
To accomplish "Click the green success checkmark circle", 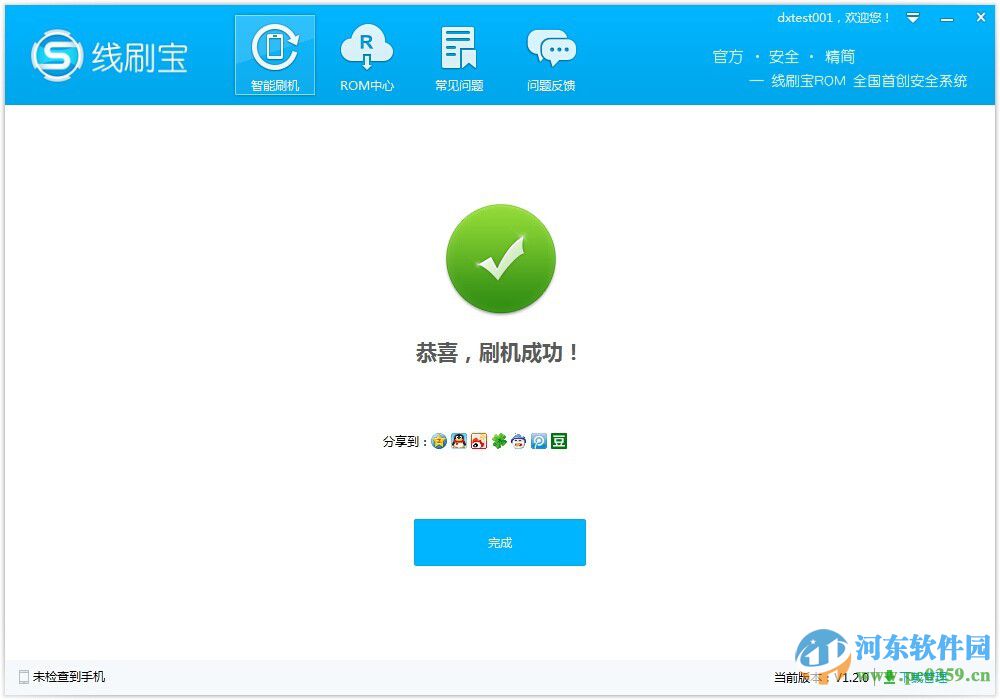I will (500, 258).
